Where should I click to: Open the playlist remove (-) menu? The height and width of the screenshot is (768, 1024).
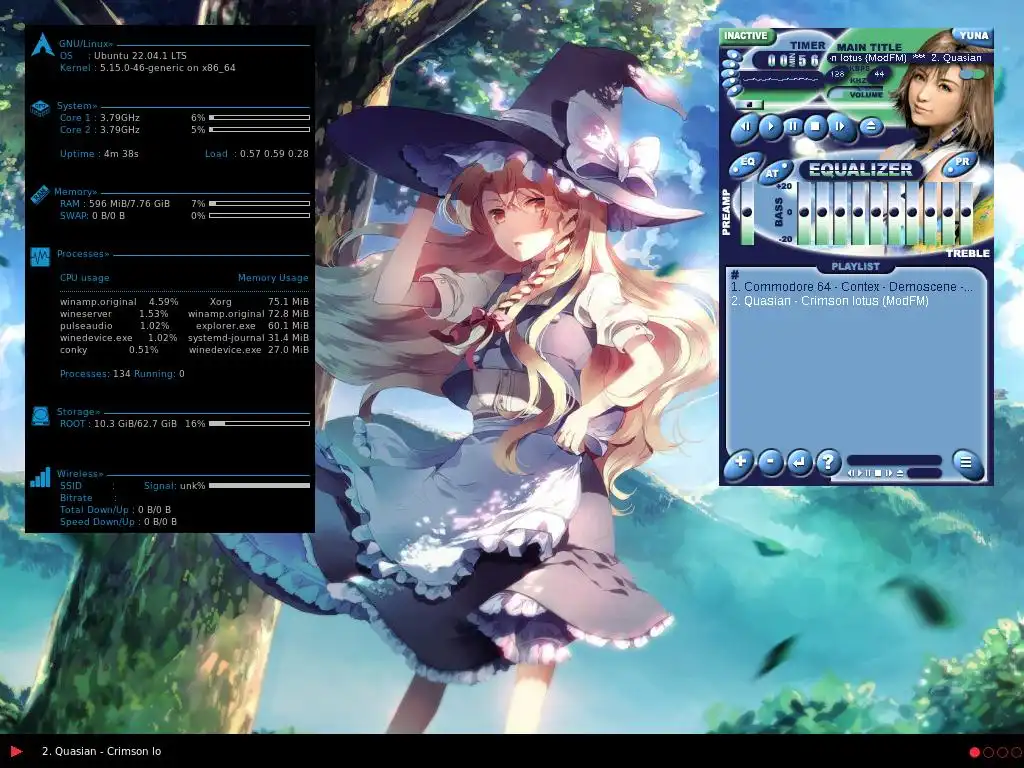tap(771, 462)
